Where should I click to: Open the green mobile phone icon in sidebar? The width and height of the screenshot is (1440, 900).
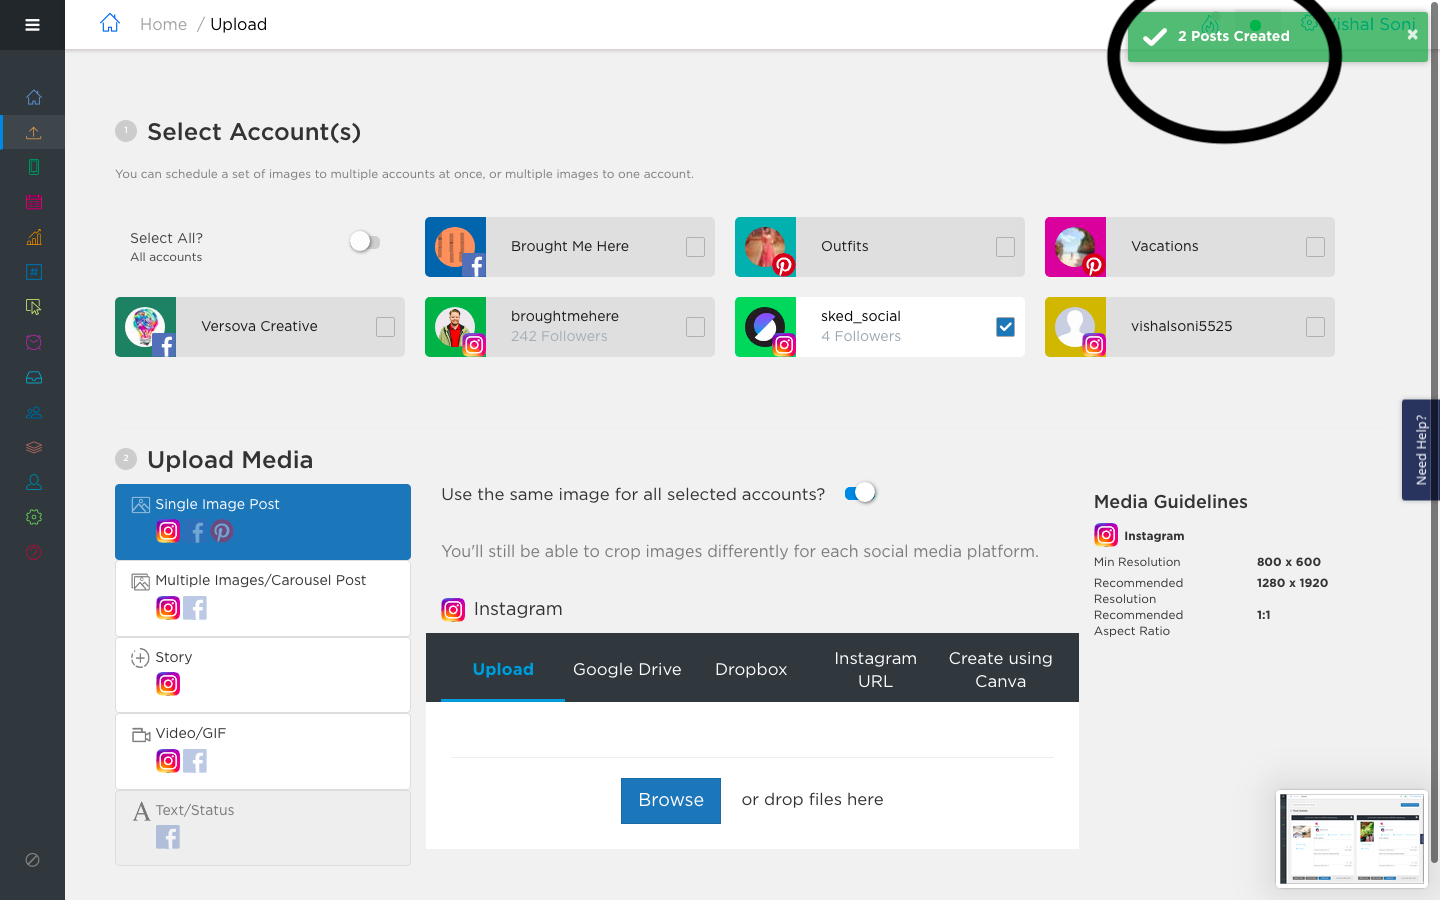click(x=34, y=167)
